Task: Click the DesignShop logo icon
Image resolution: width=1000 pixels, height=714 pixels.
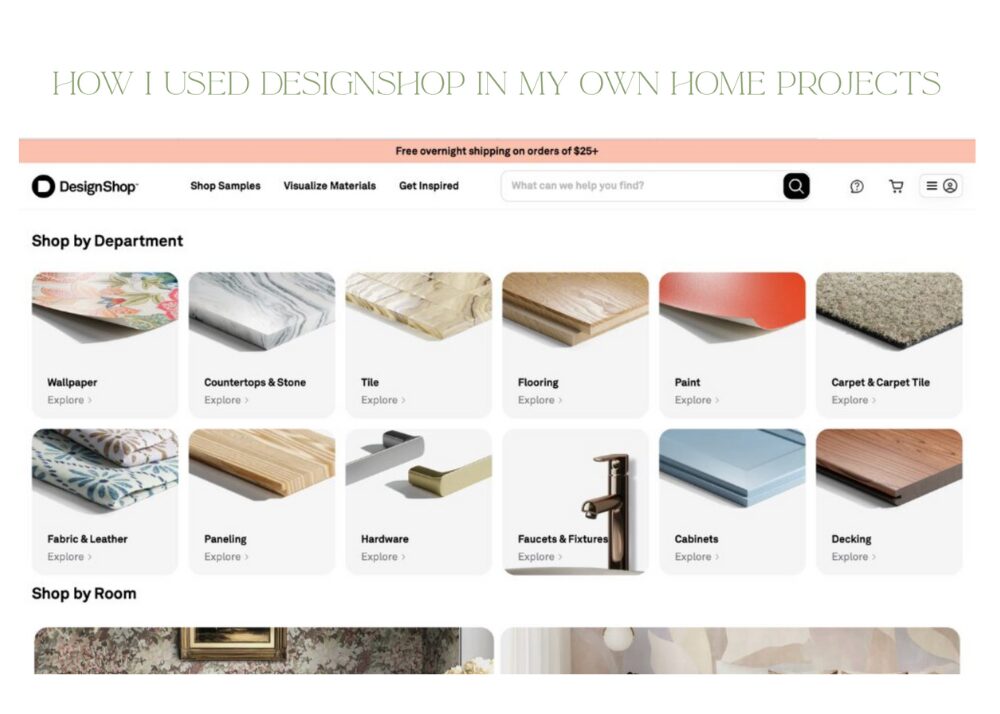Action: (43, 186)
